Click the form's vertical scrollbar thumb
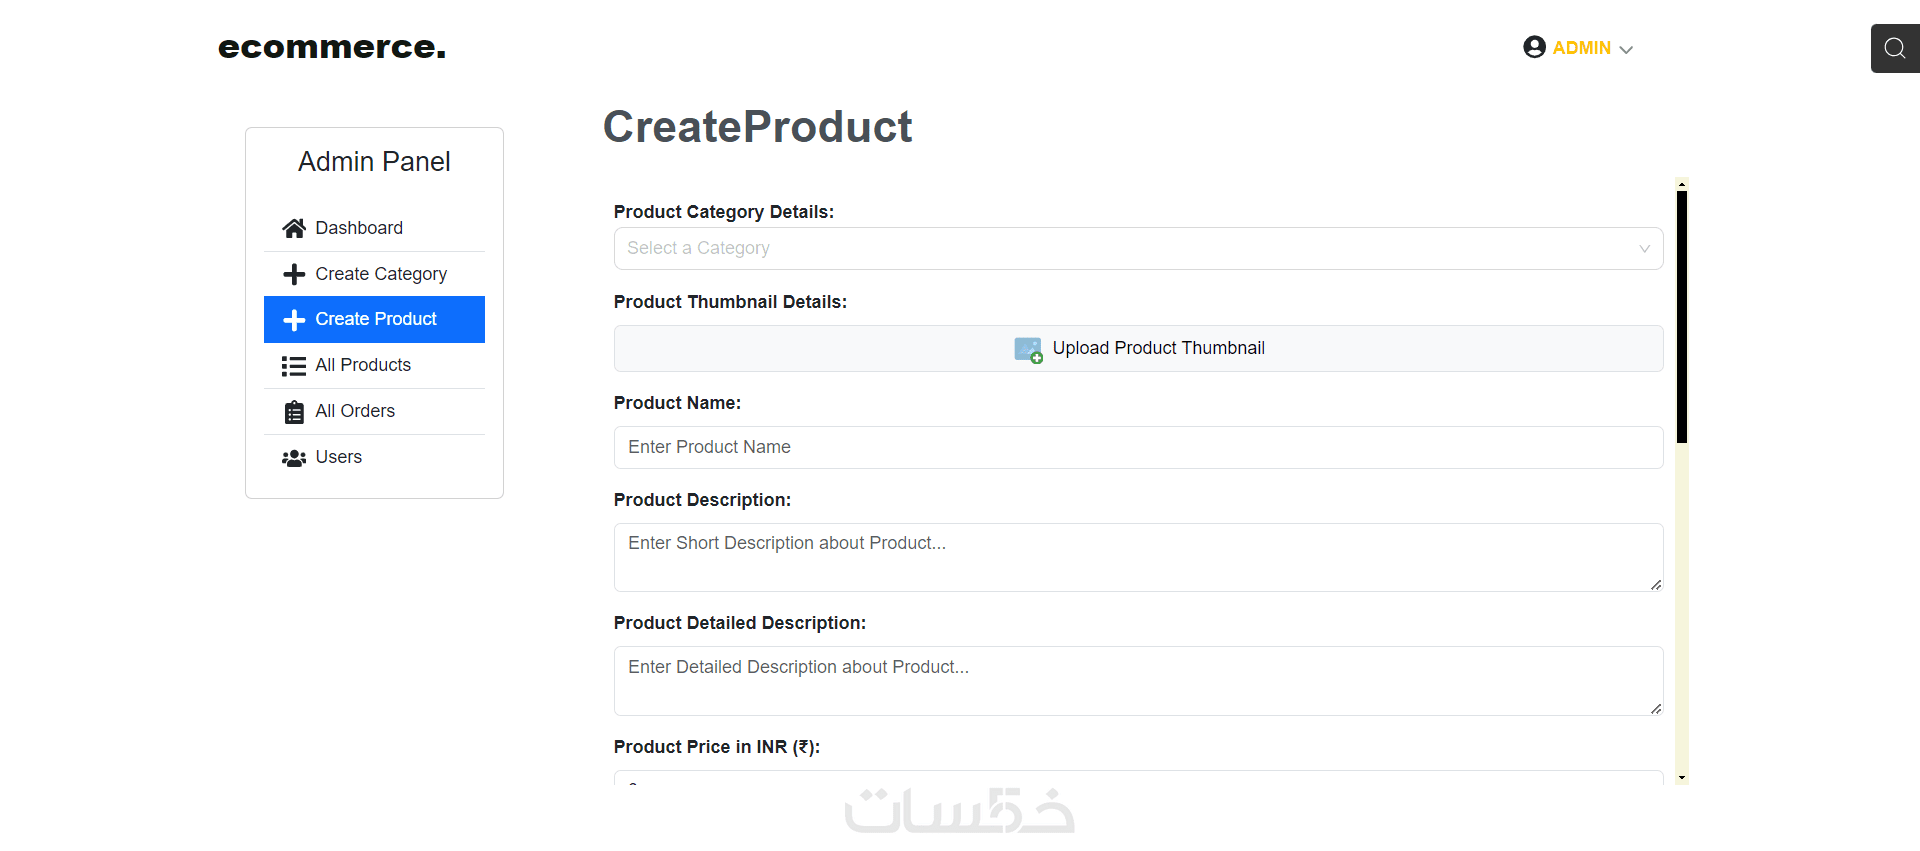This screenshot has width=1920, height=851. pyautogui.click(x=1682, y=315)
